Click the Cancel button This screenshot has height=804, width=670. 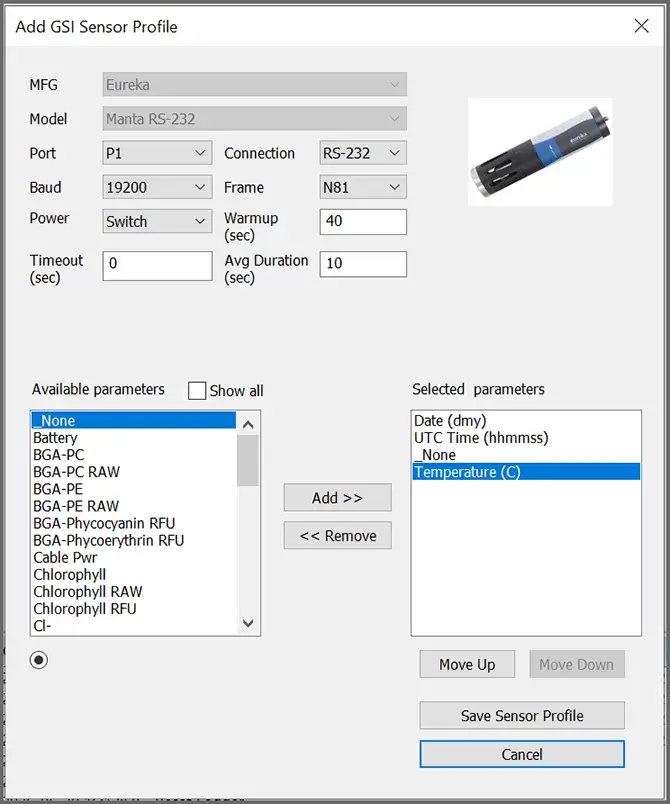coord(522,754)
